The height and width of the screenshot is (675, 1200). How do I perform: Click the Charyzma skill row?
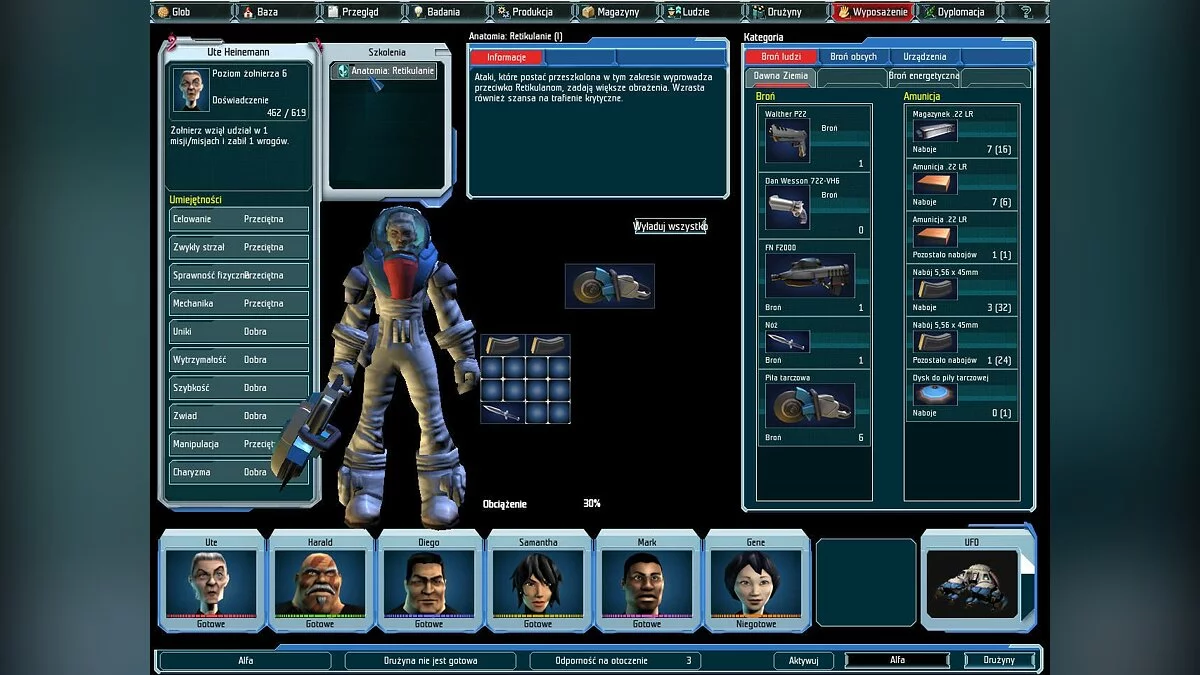click(x=239, y=472)
